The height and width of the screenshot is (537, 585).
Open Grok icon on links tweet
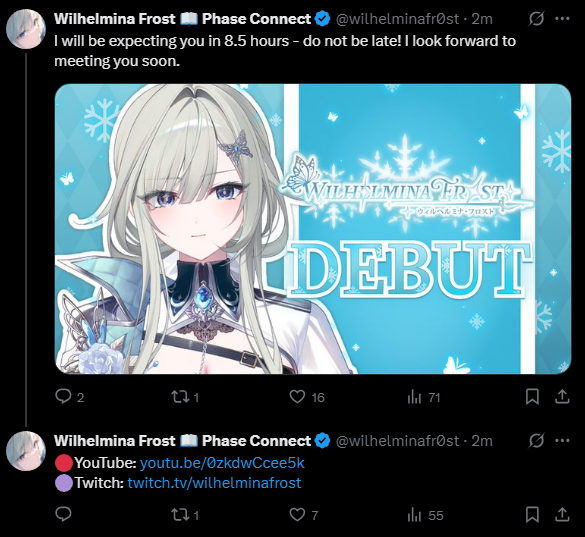pyautogui.click(x=536, y=441)
